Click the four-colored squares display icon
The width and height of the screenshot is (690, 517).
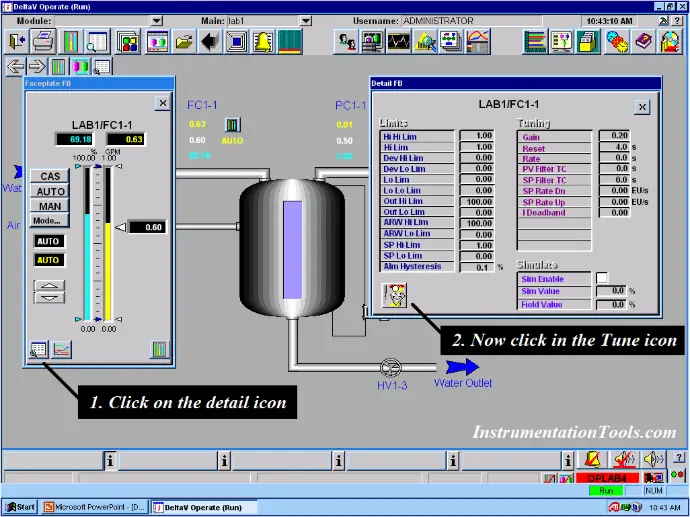128,42
